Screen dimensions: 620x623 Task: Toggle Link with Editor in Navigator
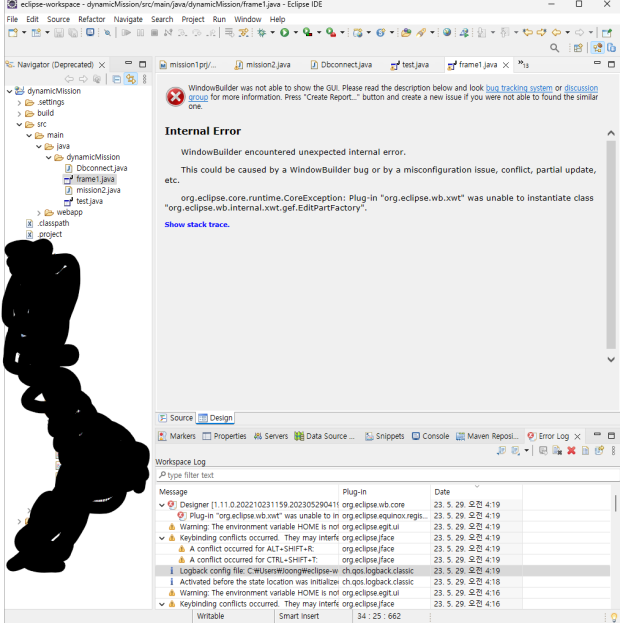(131, 79)
